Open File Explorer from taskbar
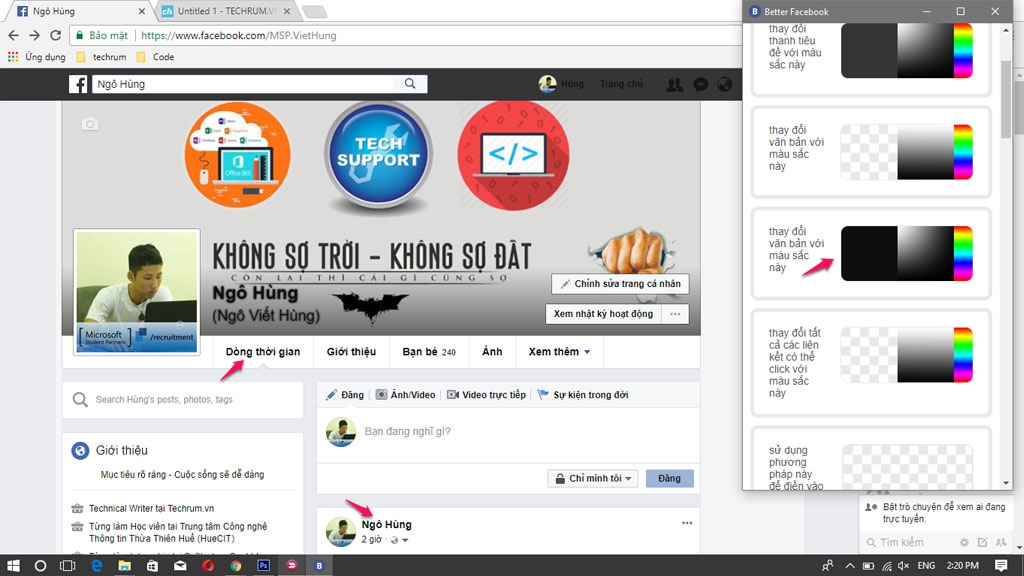Screen dimensions: 1024x576 124,566
